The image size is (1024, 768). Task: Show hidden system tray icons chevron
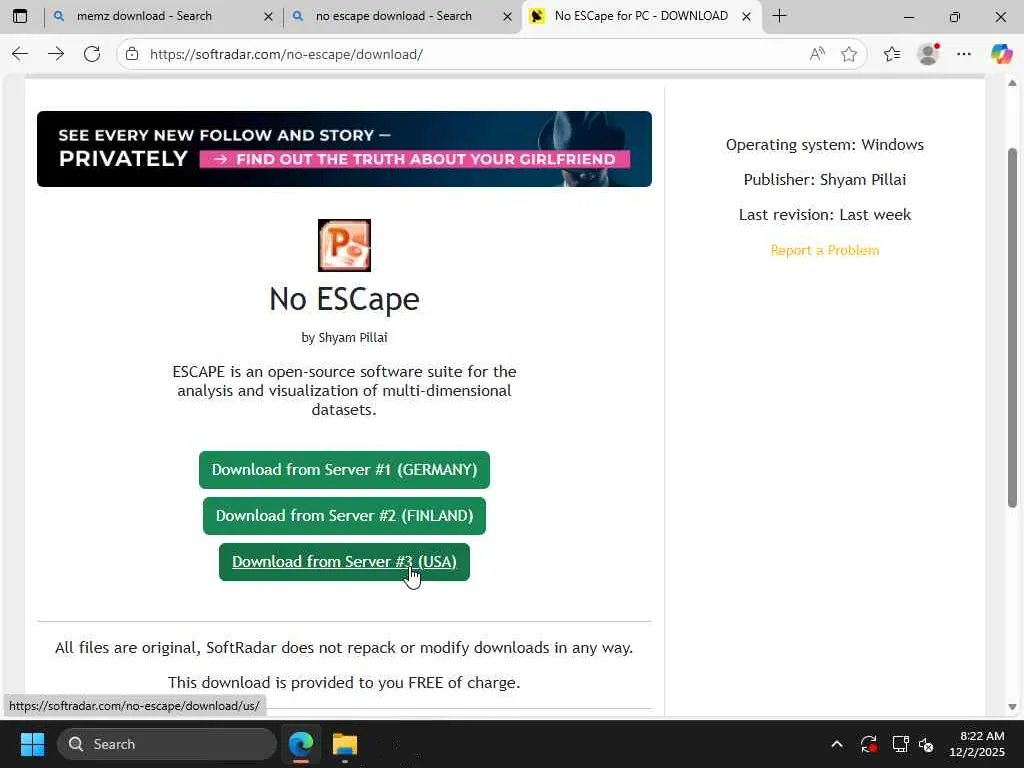click(x=837, y=744)
